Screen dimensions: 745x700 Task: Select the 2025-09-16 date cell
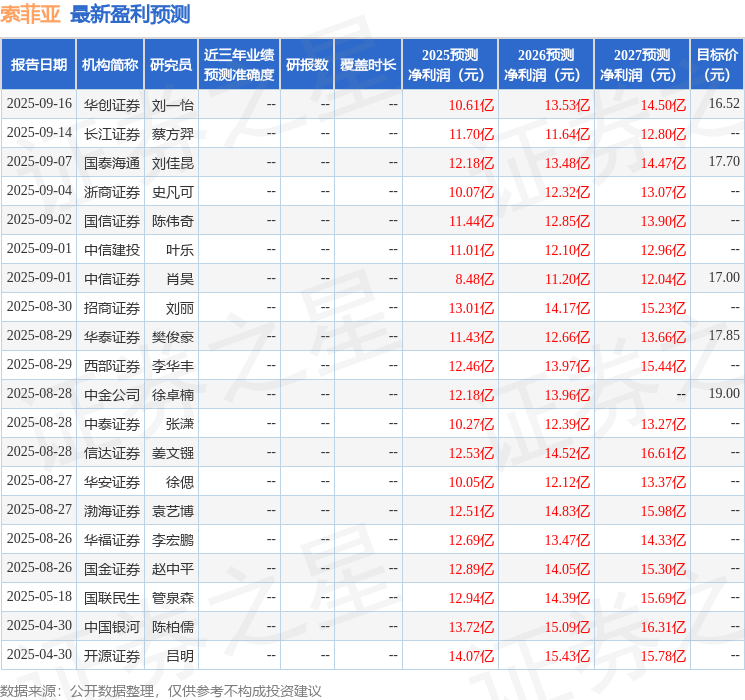click(39, 104)
